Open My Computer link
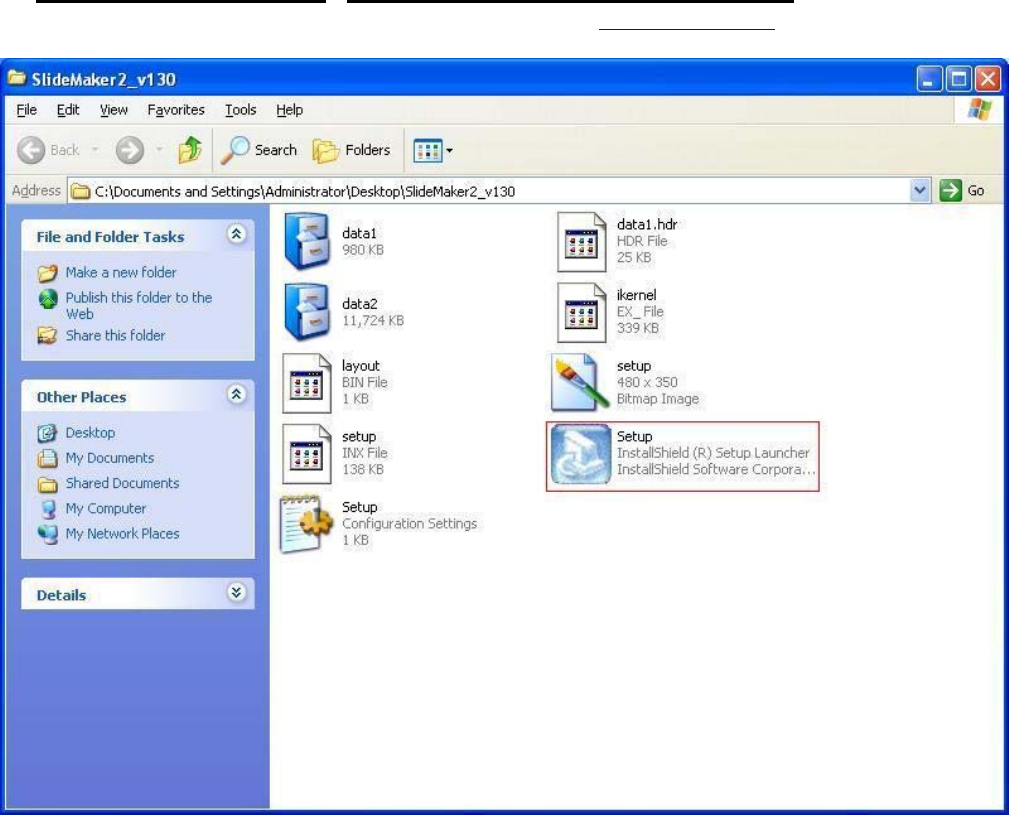This screenshot has width=1009, height=815. pyautogui.click(x=106, y=508)
